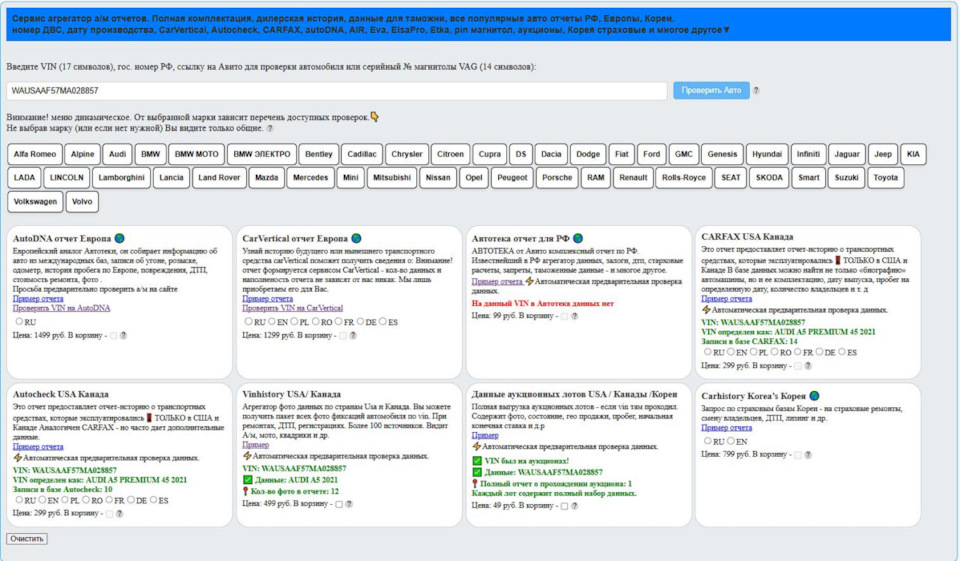Expand the blue banner via the arrow after 'многое другое'
The width and height of the screenshot is (960, 561).
coord(727,30)
